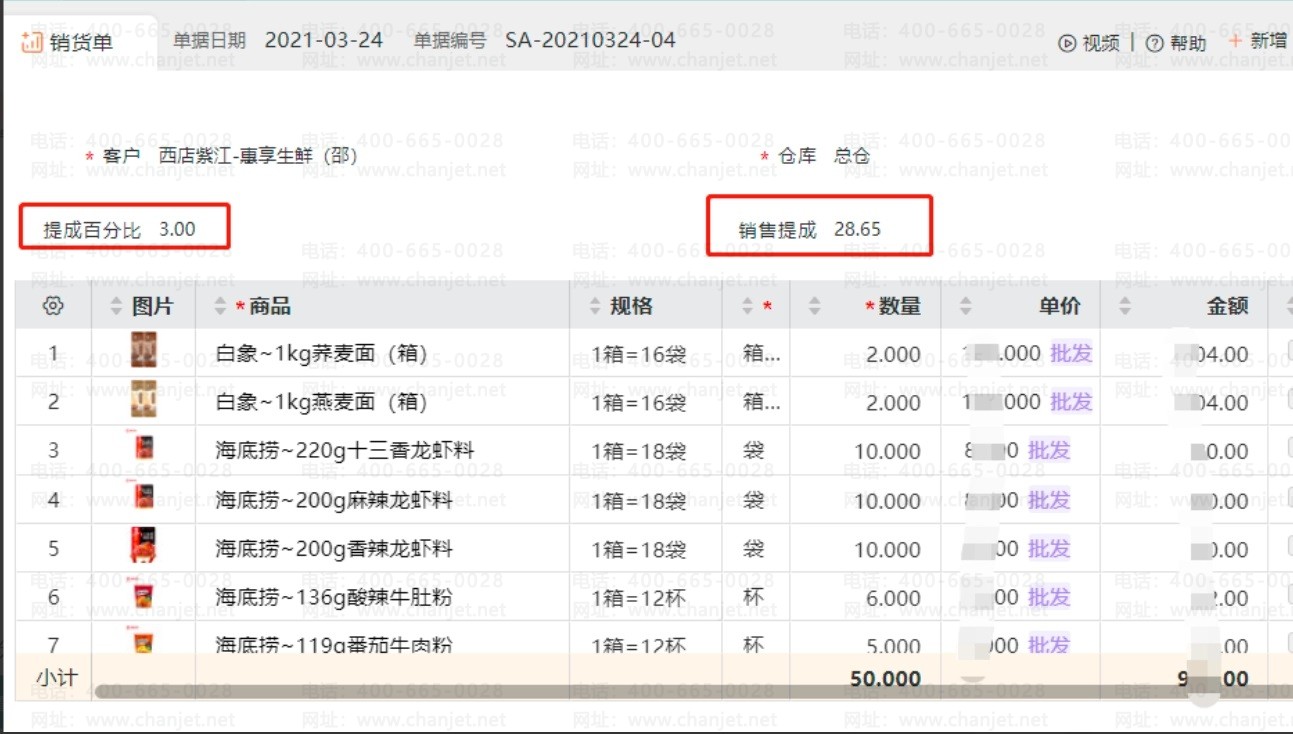Open thumbnail of 海底捞~136g酸辣牛肚粉
This screenshot has height=734, width=1293.
tap(144, 596)
